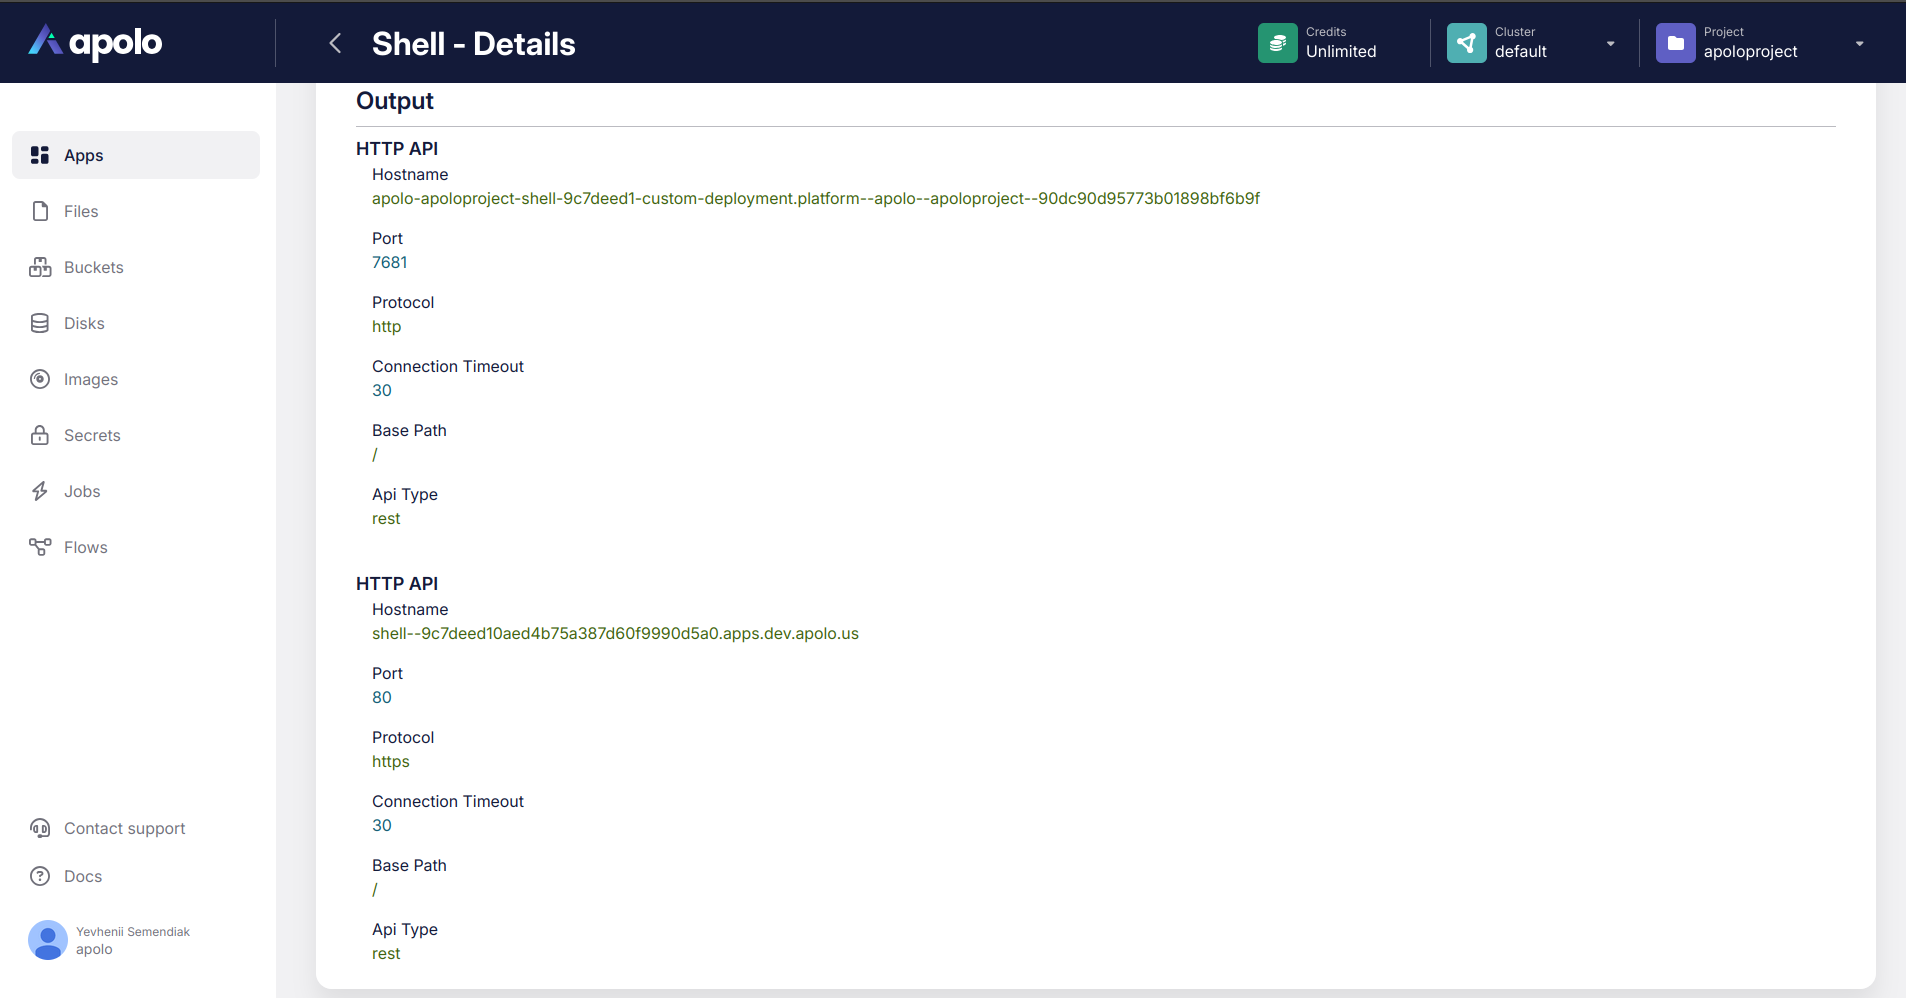
Task: Click the Apollo logo in the header
Action: click(95, 42)
